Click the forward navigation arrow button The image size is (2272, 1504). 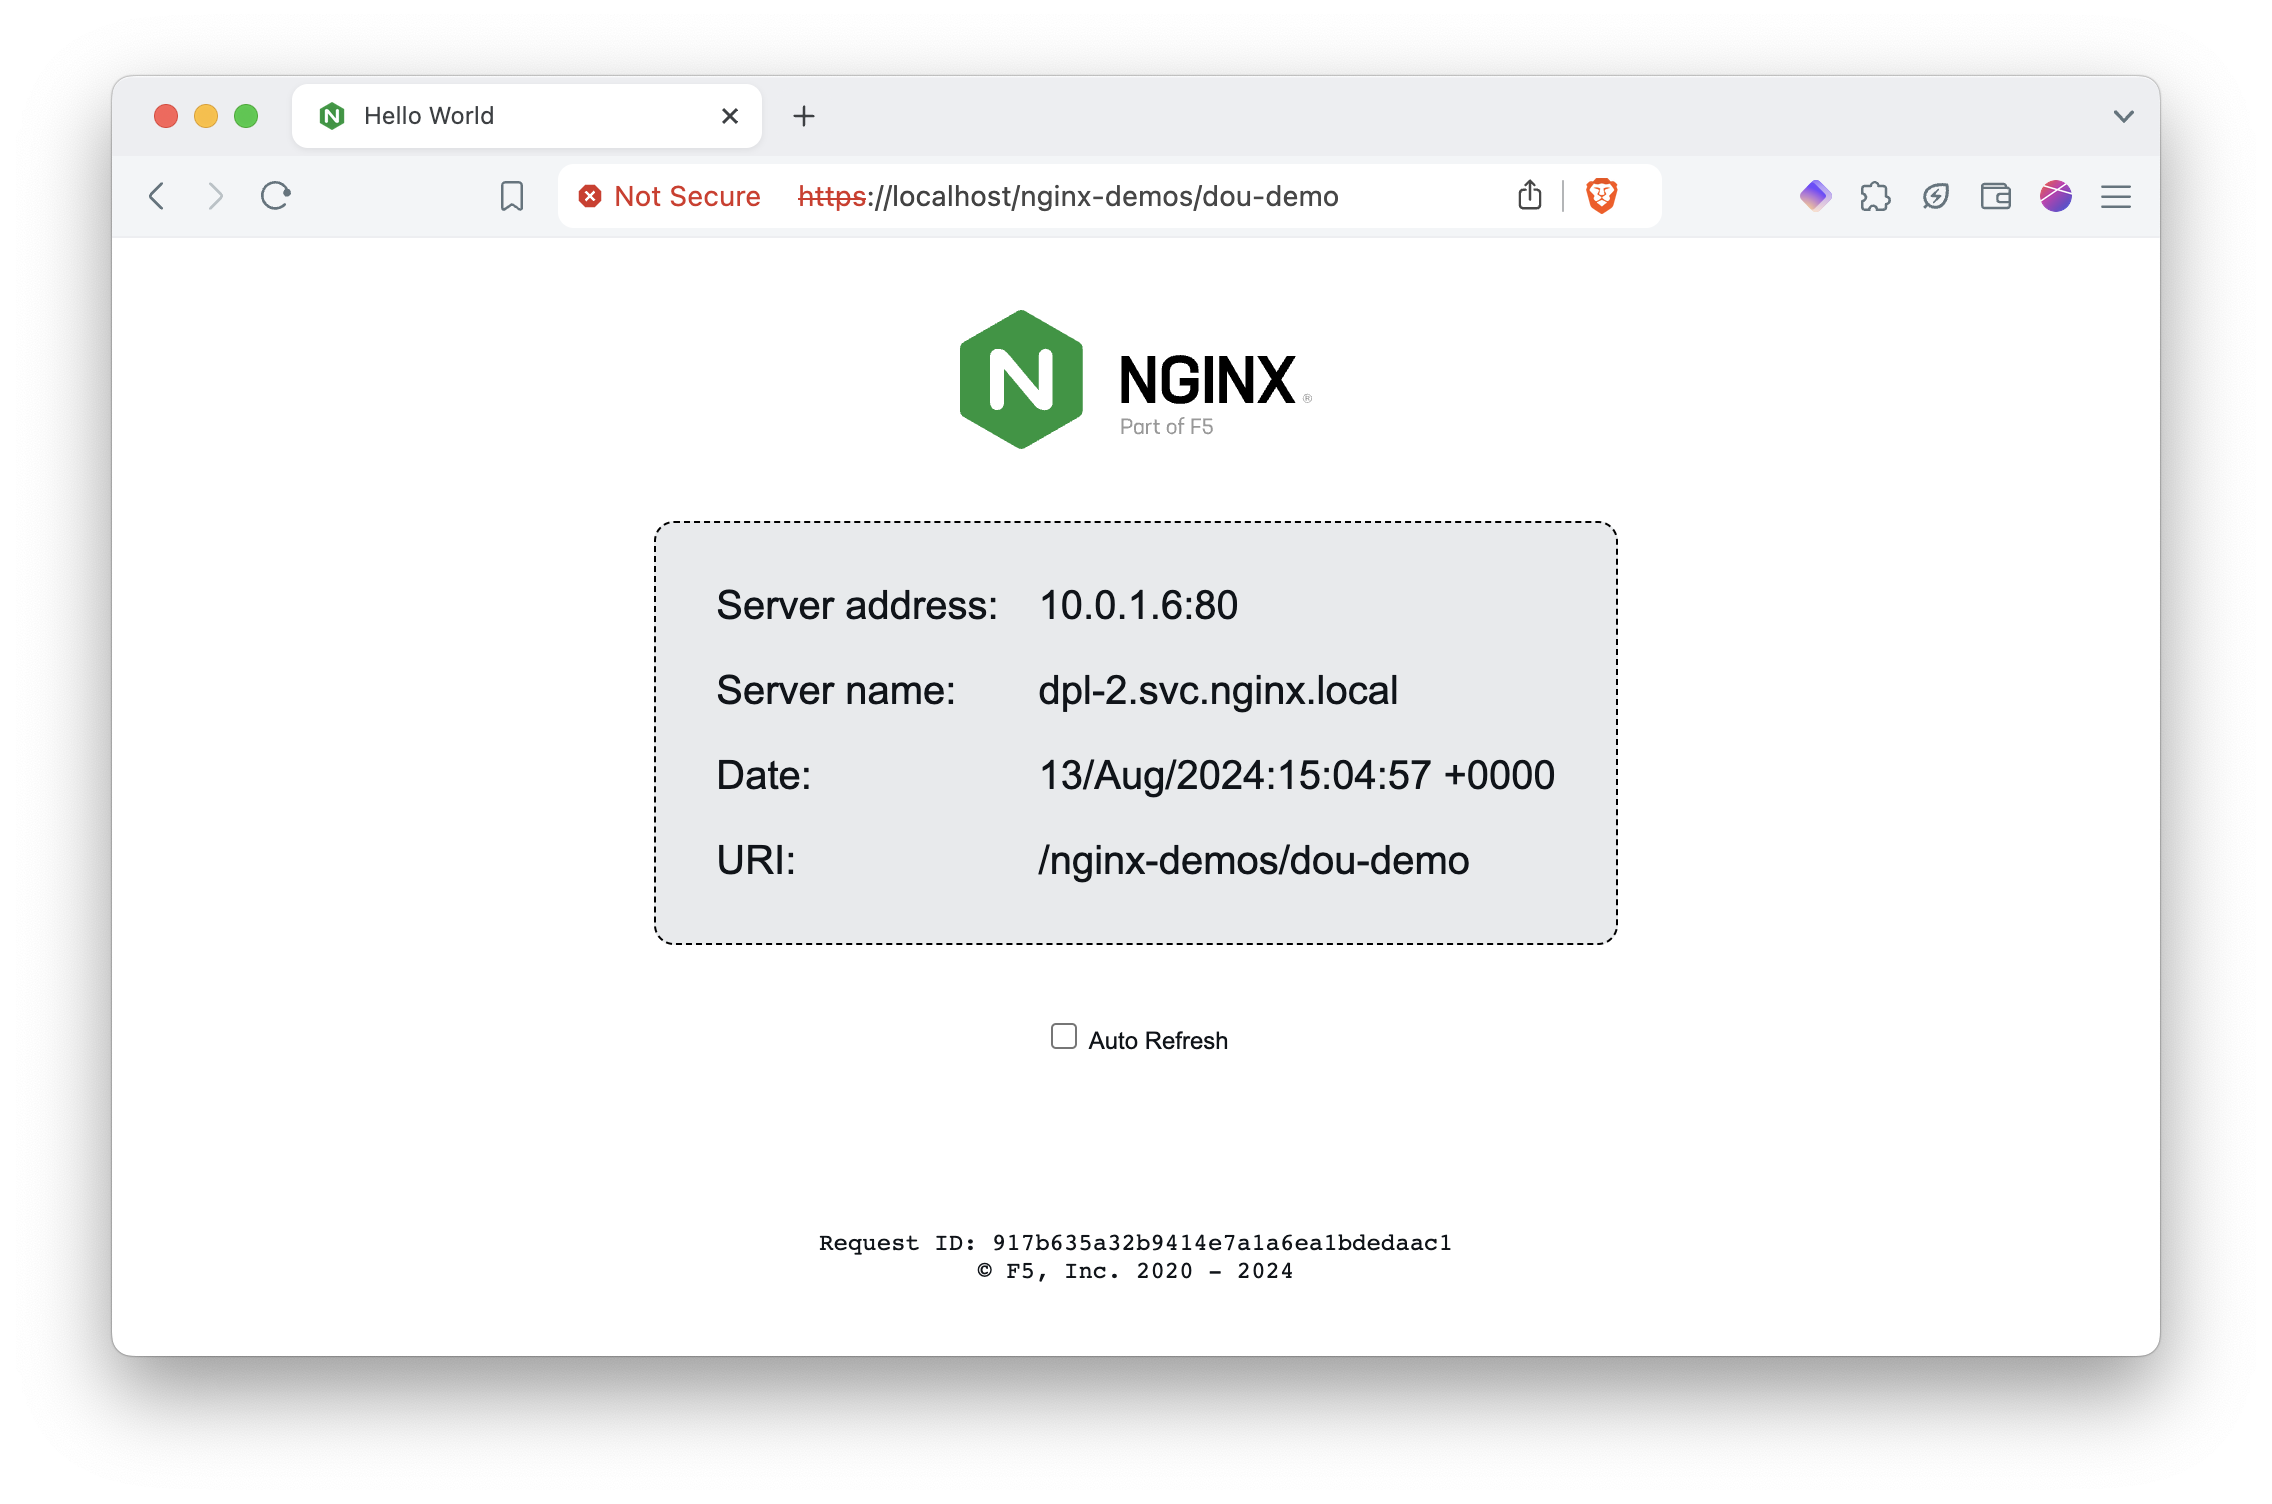pyautogui.click(x=216, y=196)
